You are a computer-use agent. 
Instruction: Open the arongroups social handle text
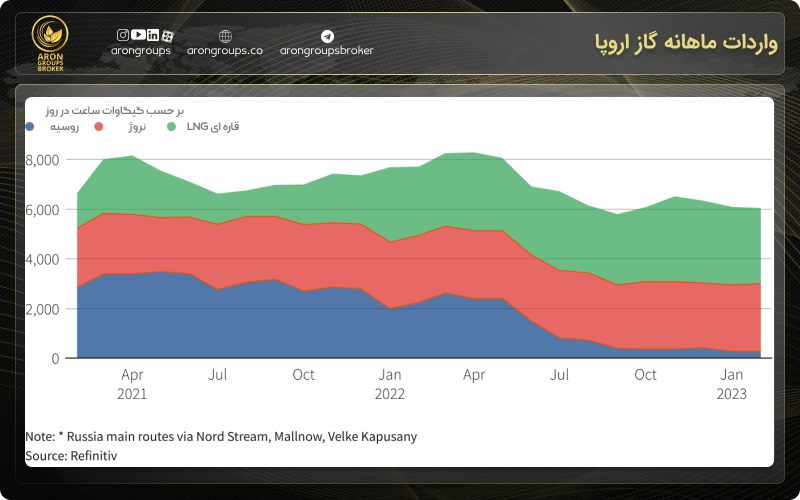pos(141,51)
